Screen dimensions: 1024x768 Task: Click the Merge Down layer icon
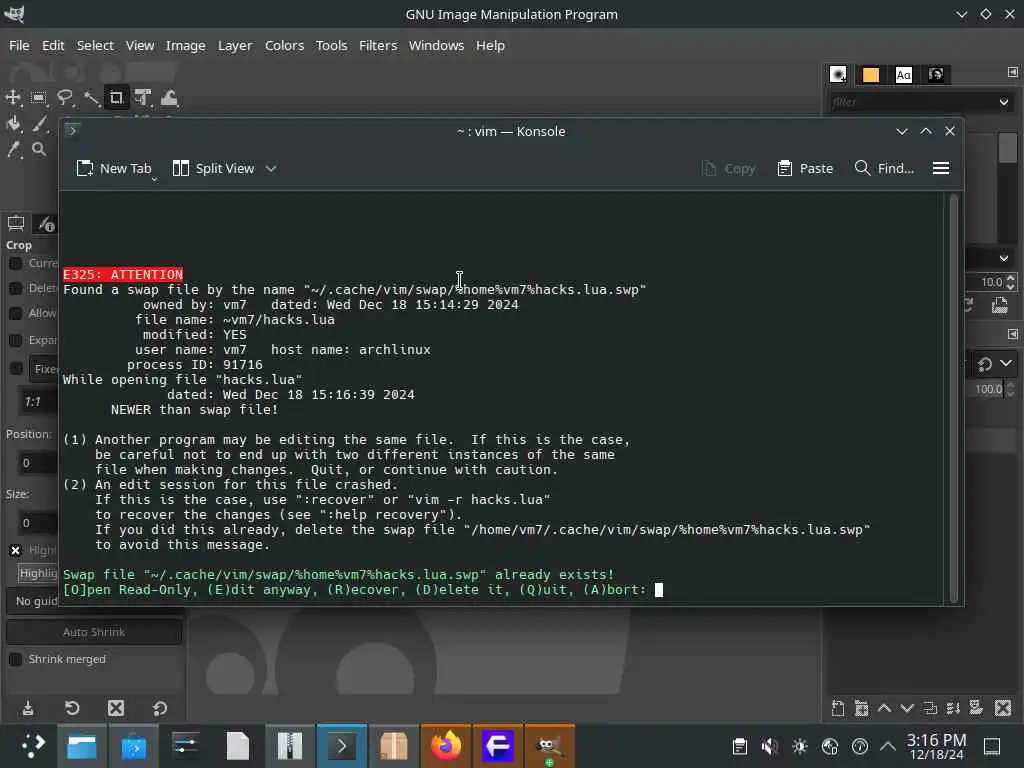pos(953,708)
